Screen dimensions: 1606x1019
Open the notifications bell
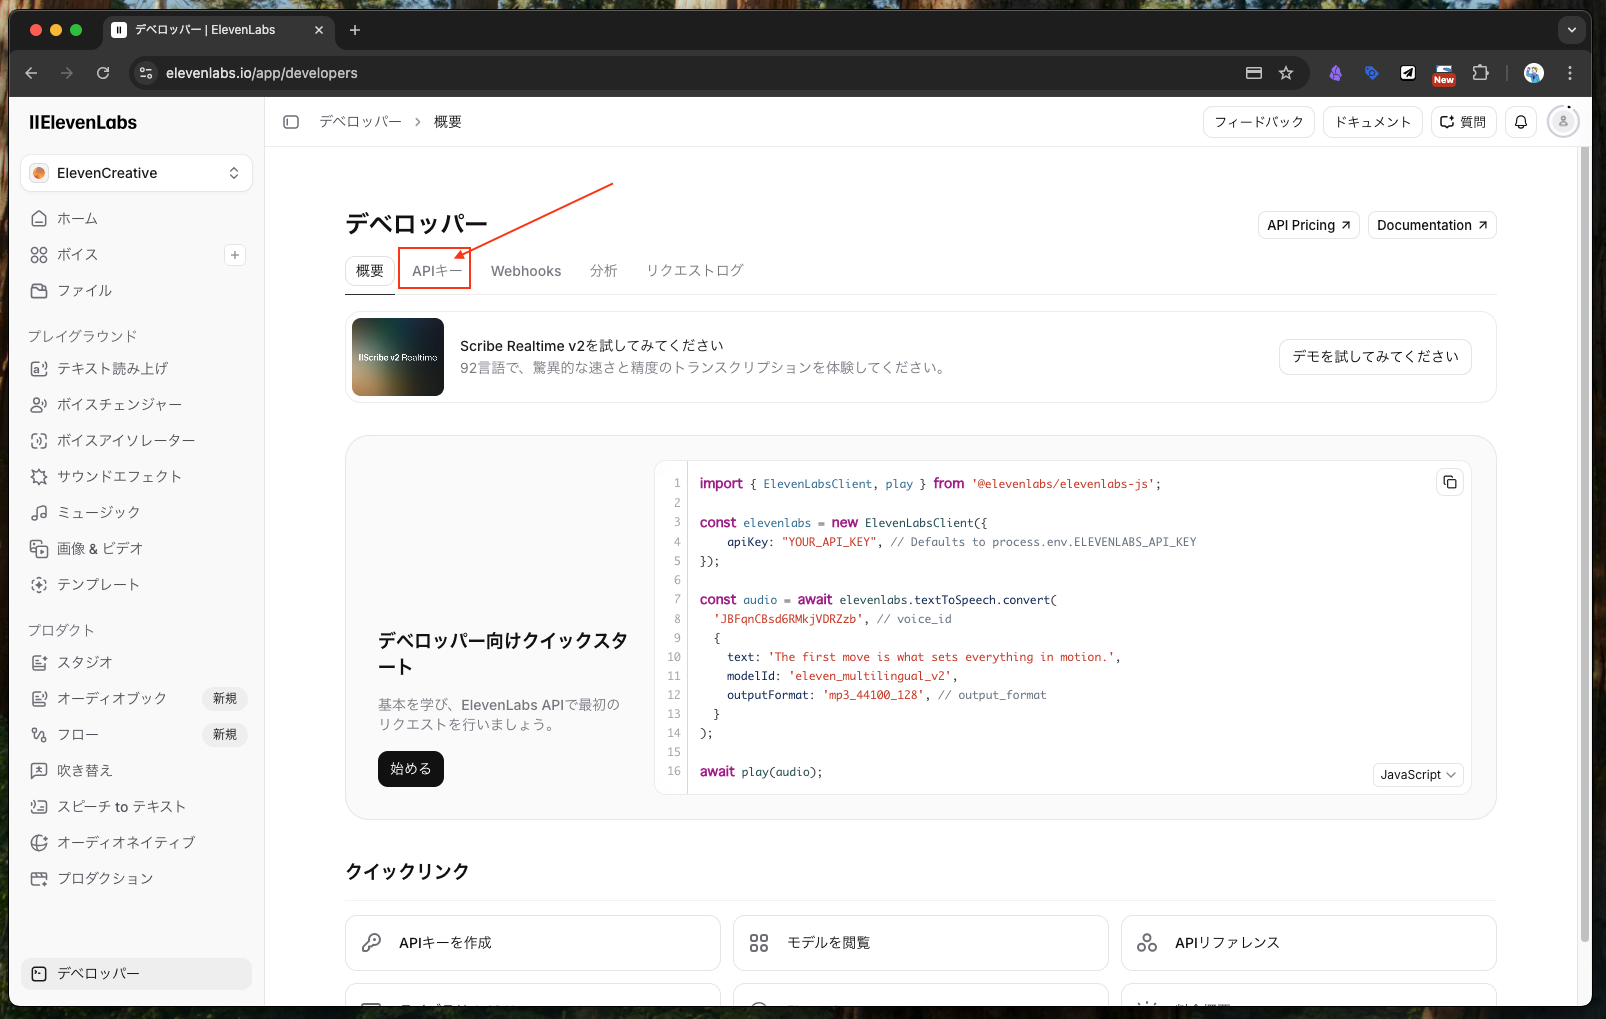click(1520, 122)
